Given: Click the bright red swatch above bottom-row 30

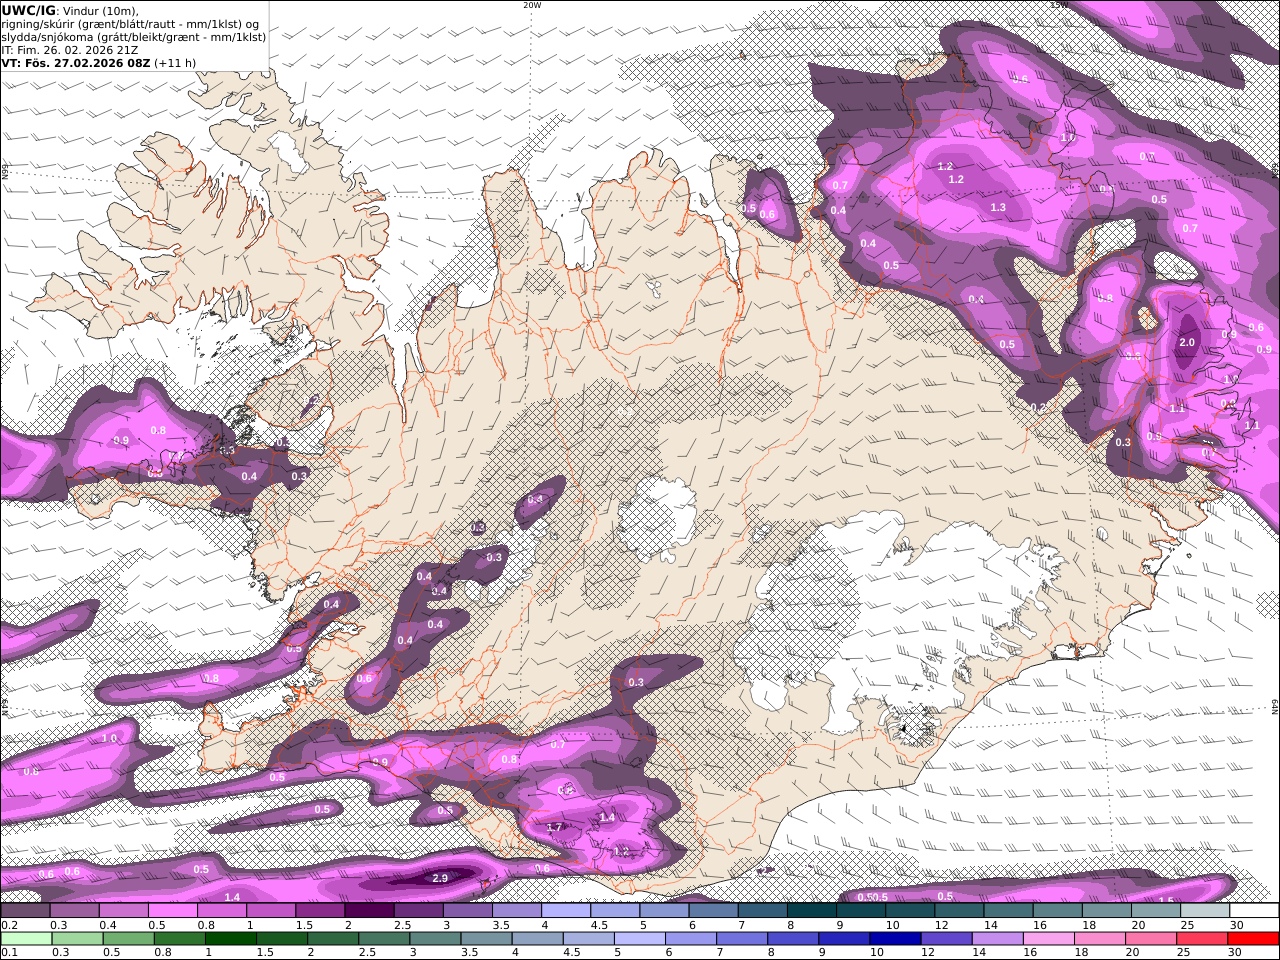Looking at the screenshot, I should coord(1253,939).
